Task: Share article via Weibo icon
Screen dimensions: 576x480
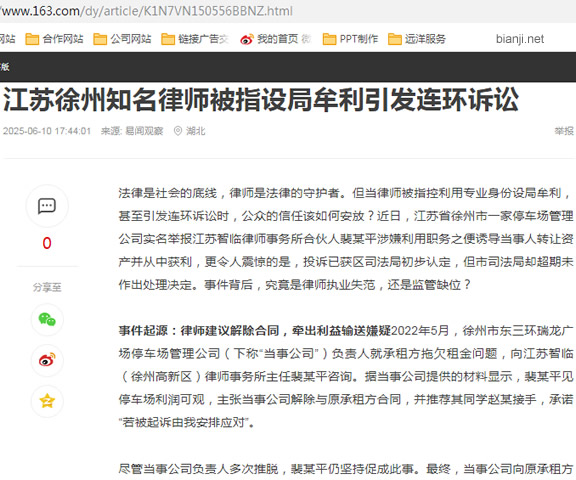Action: point(47,360)
